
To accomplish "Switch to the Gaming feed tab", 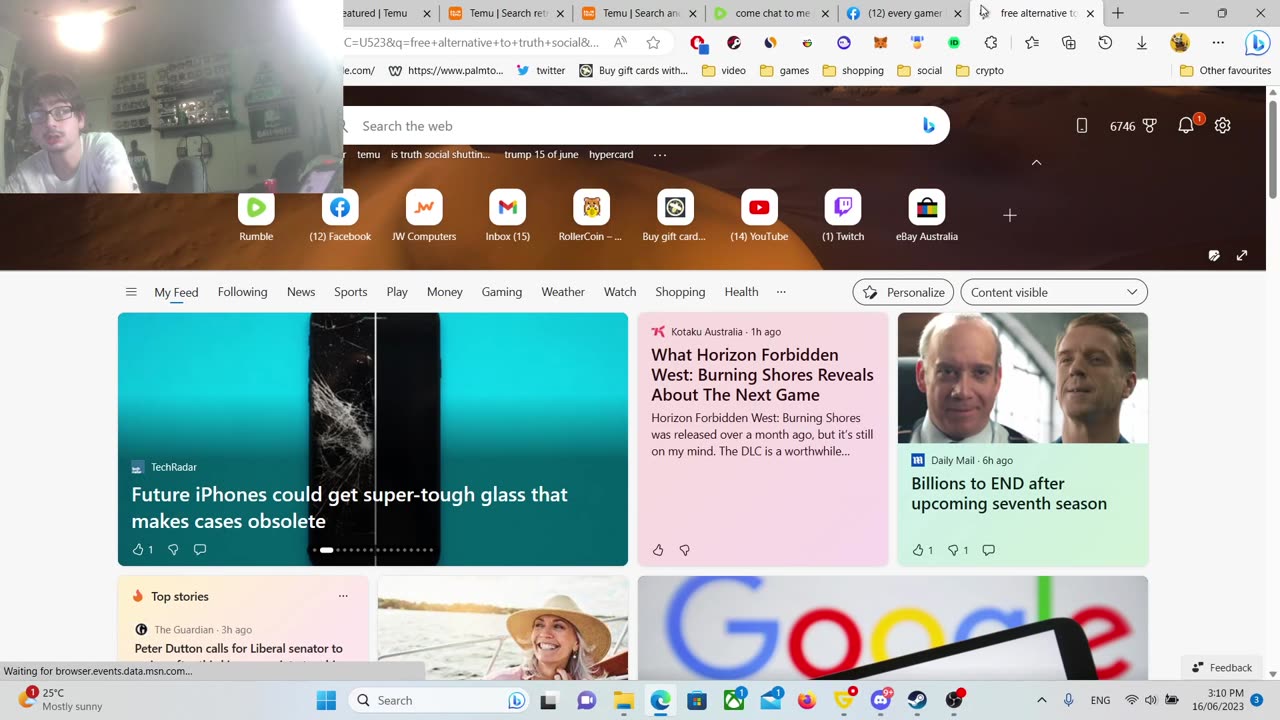I will pos(502,292).
